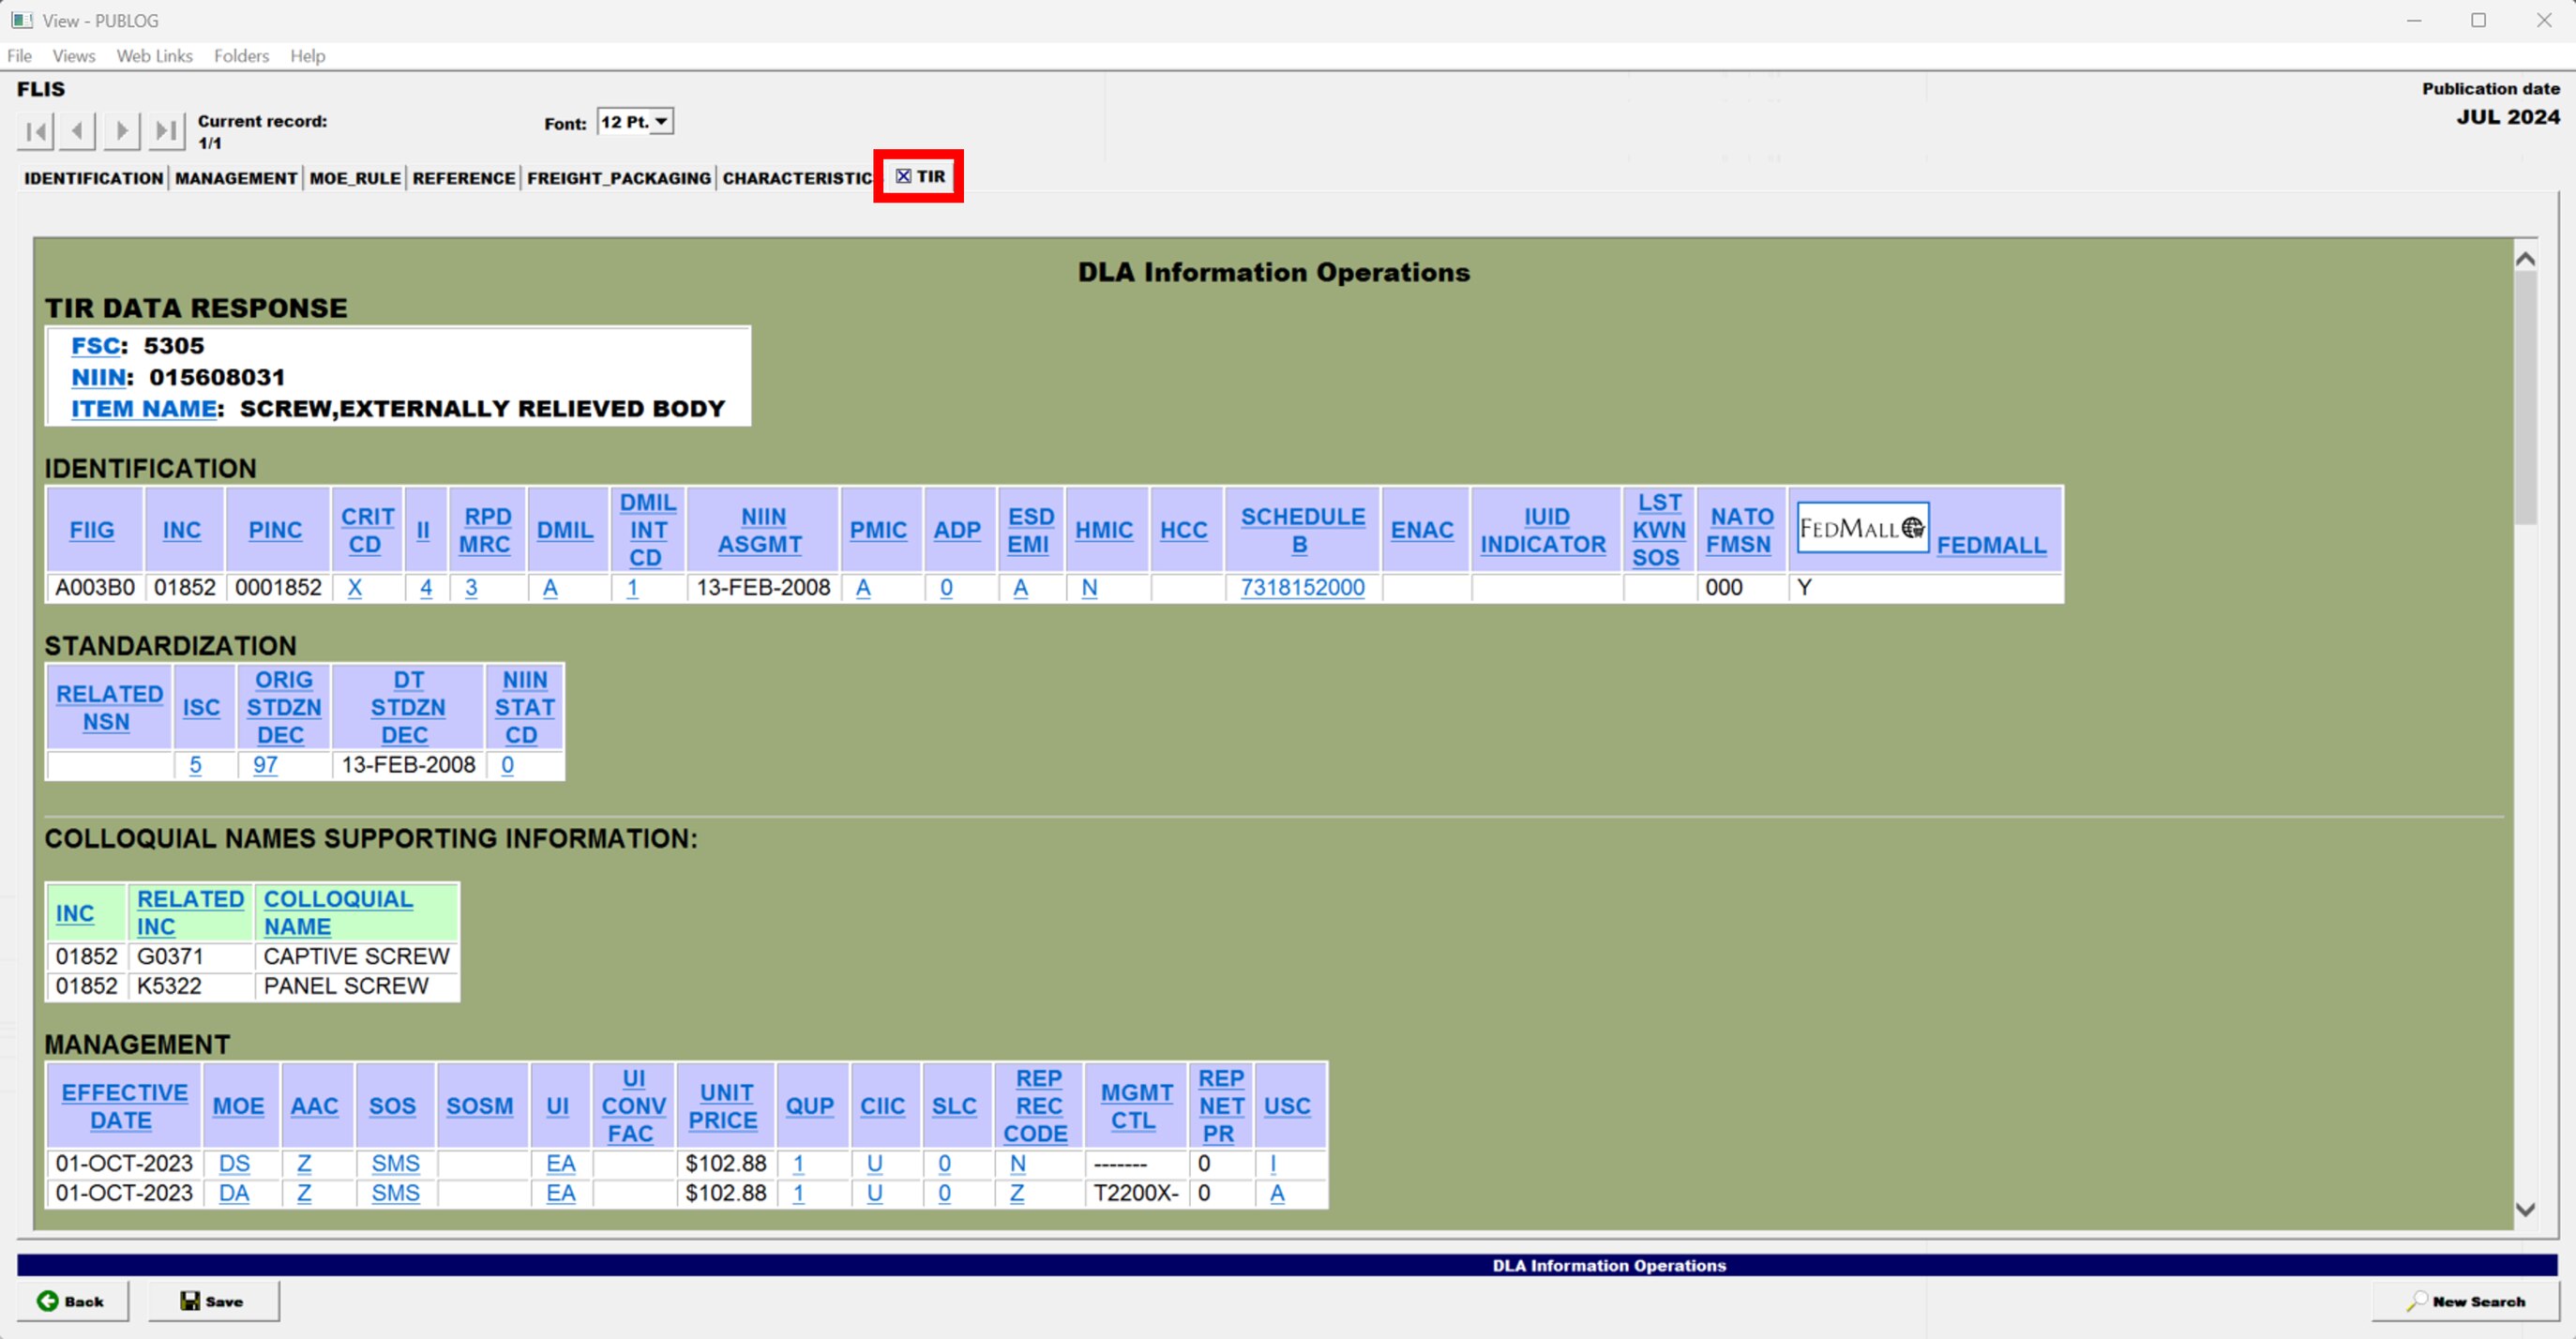Click the ISC header link

[201, 708]
